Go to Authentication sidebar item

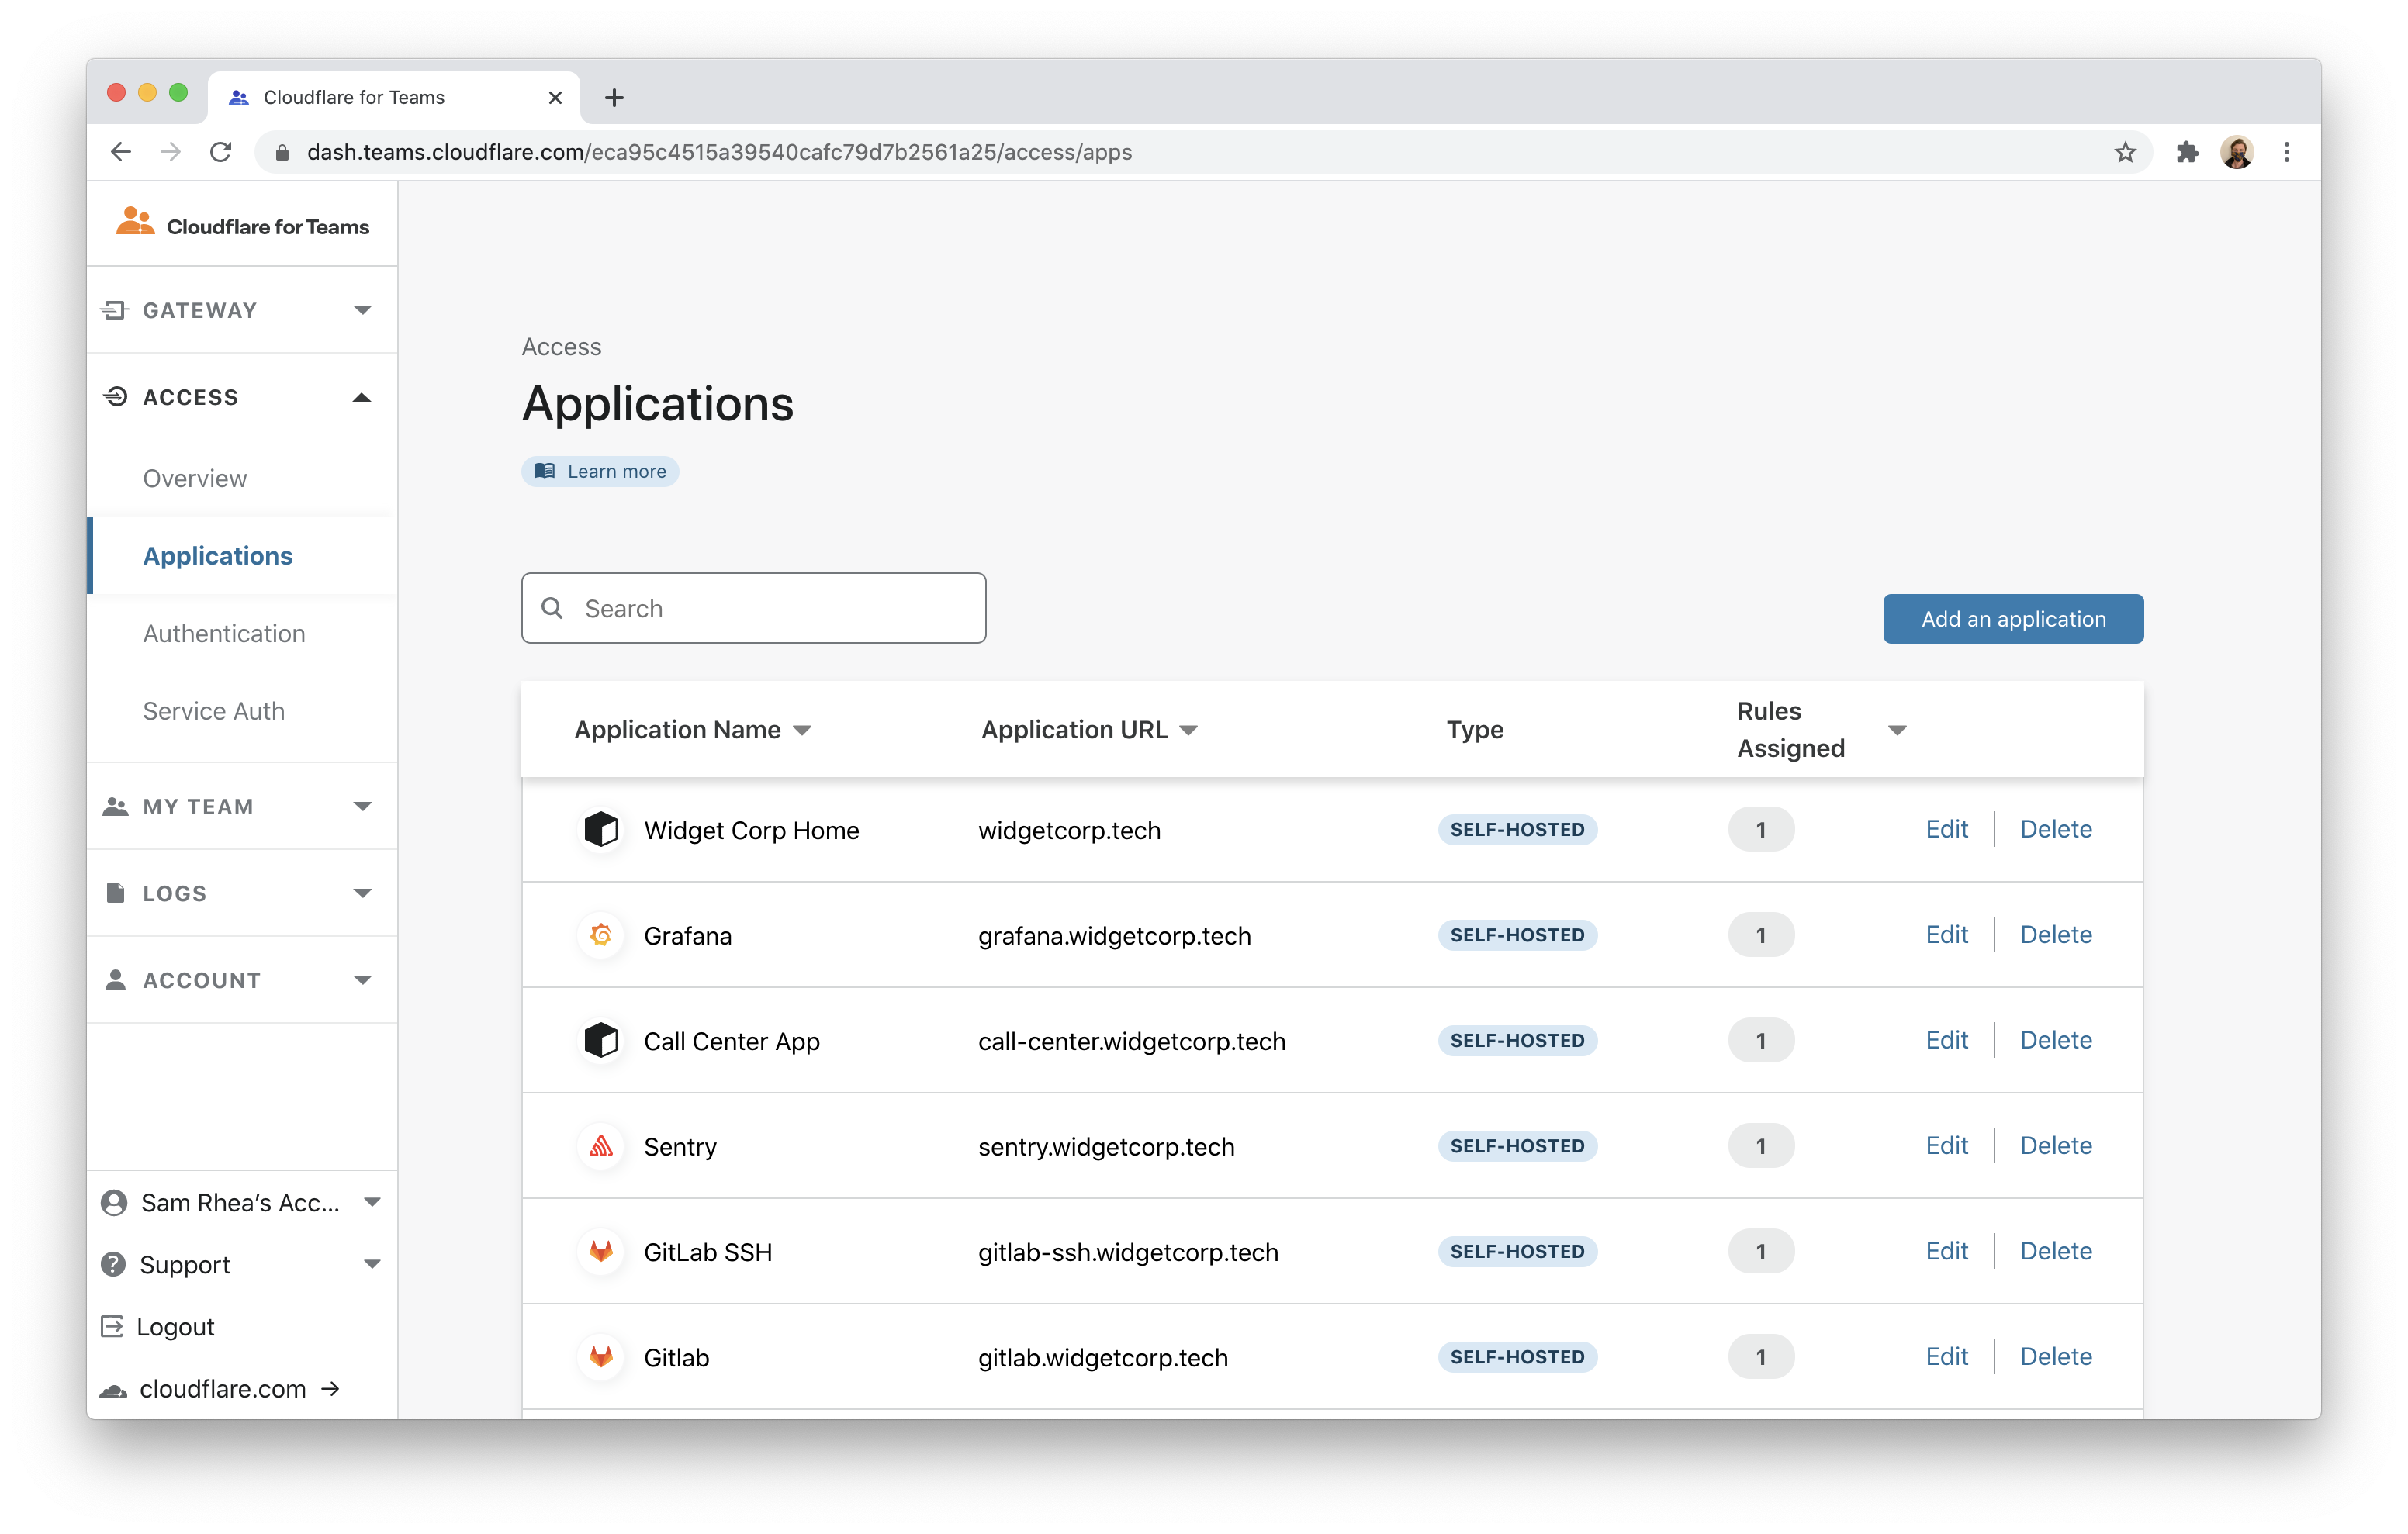point(224,633)
